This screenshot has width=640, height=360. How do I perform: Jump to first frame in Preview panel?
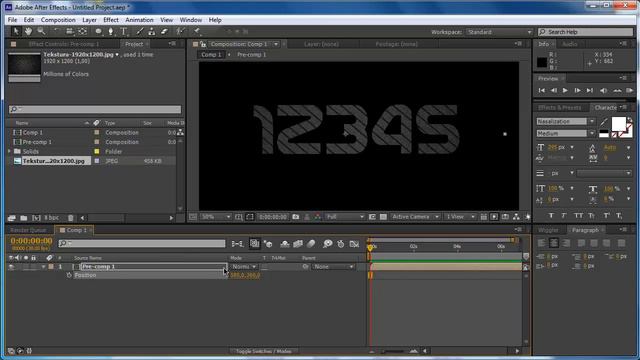542,90
